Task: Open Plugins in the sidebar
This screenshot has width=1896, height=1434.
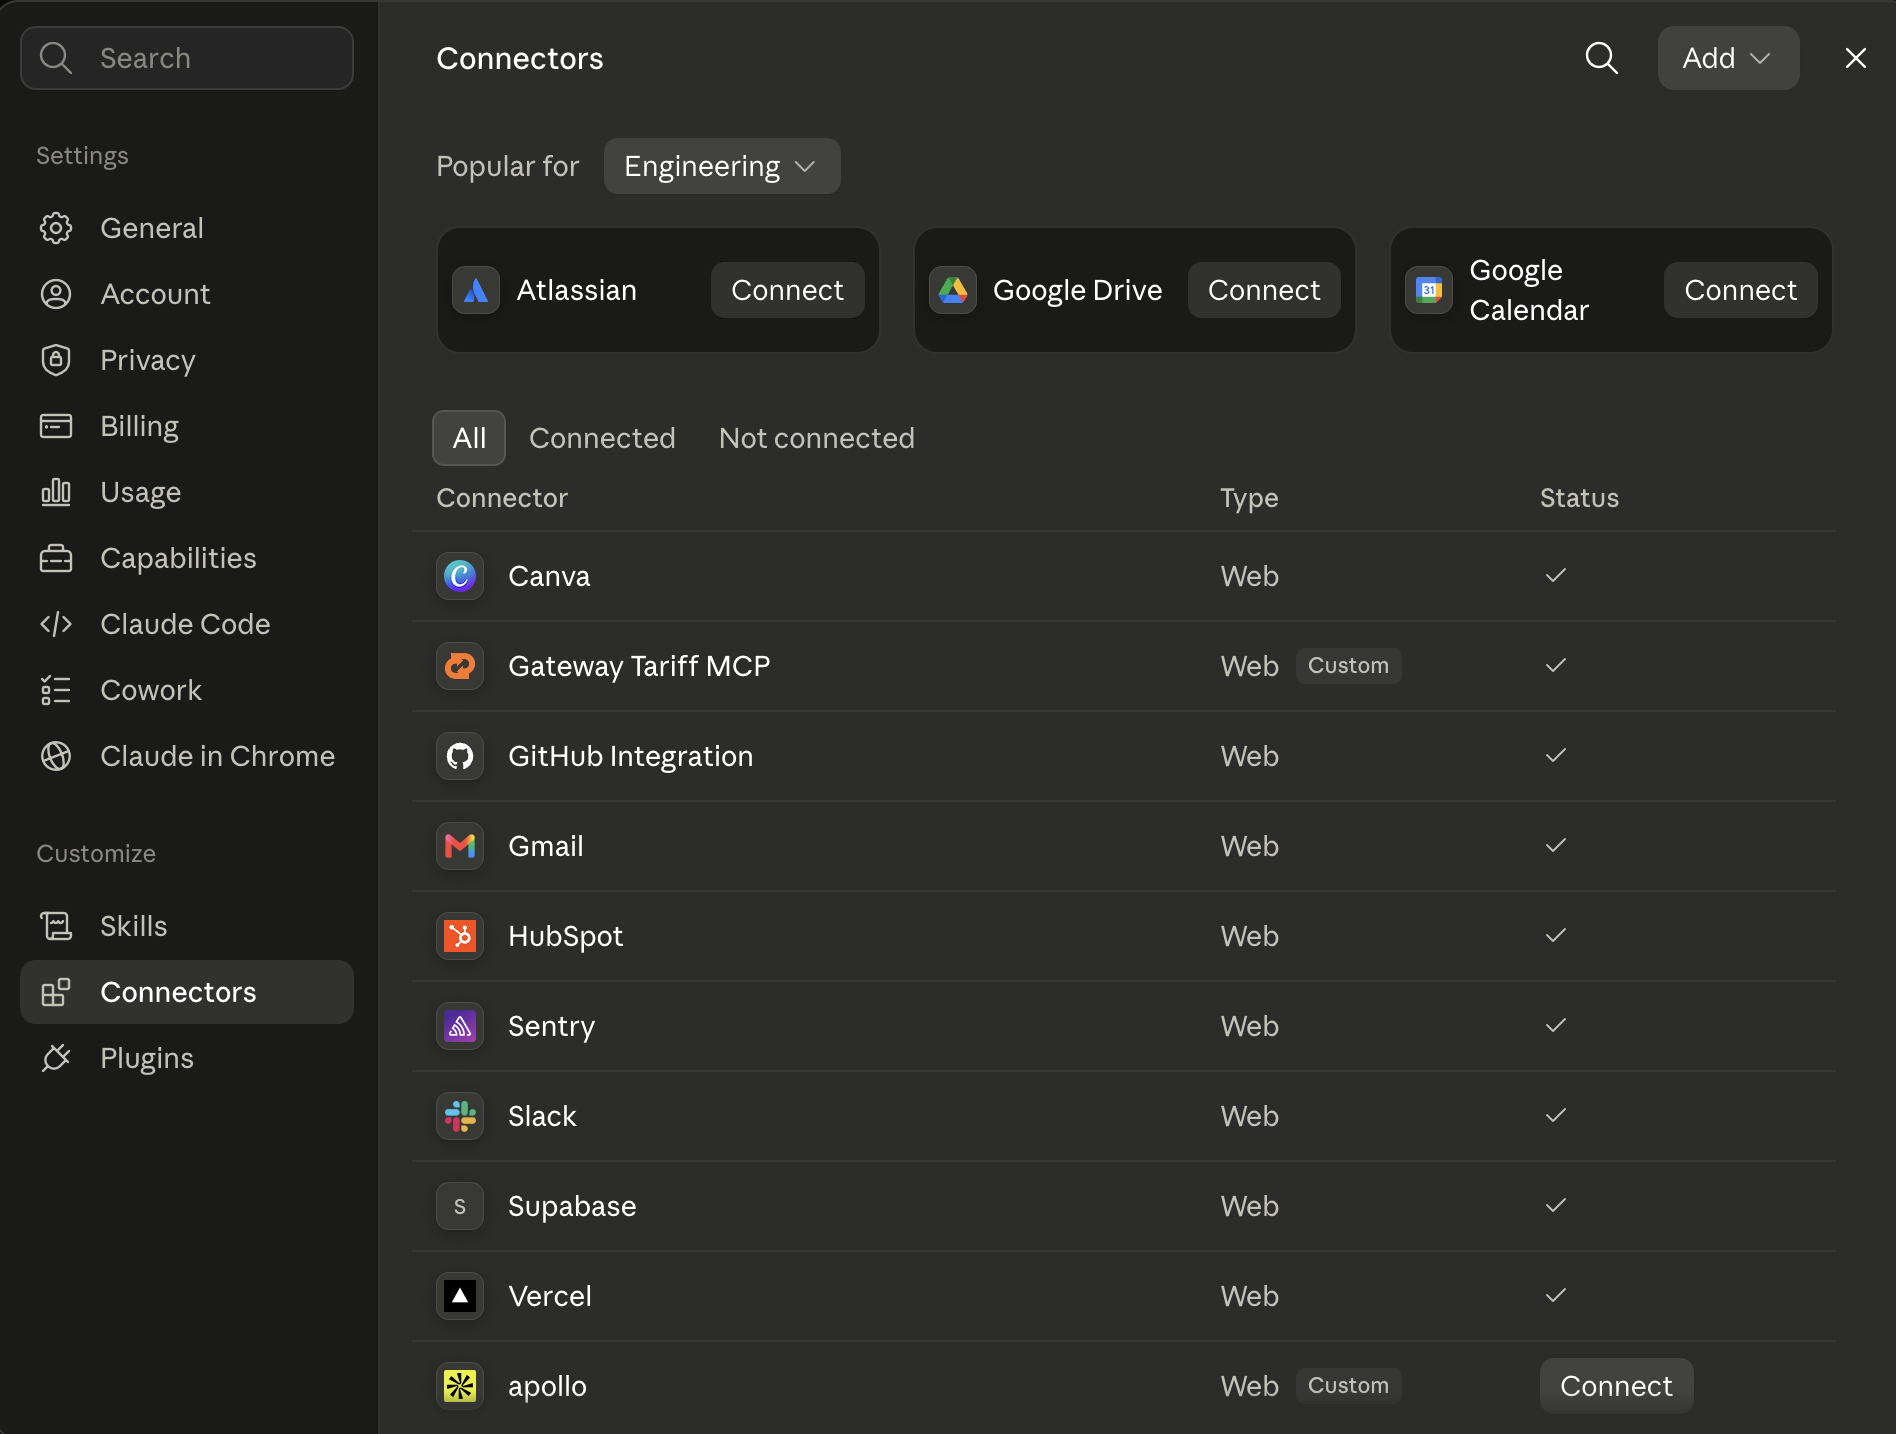Action: 187,1058
